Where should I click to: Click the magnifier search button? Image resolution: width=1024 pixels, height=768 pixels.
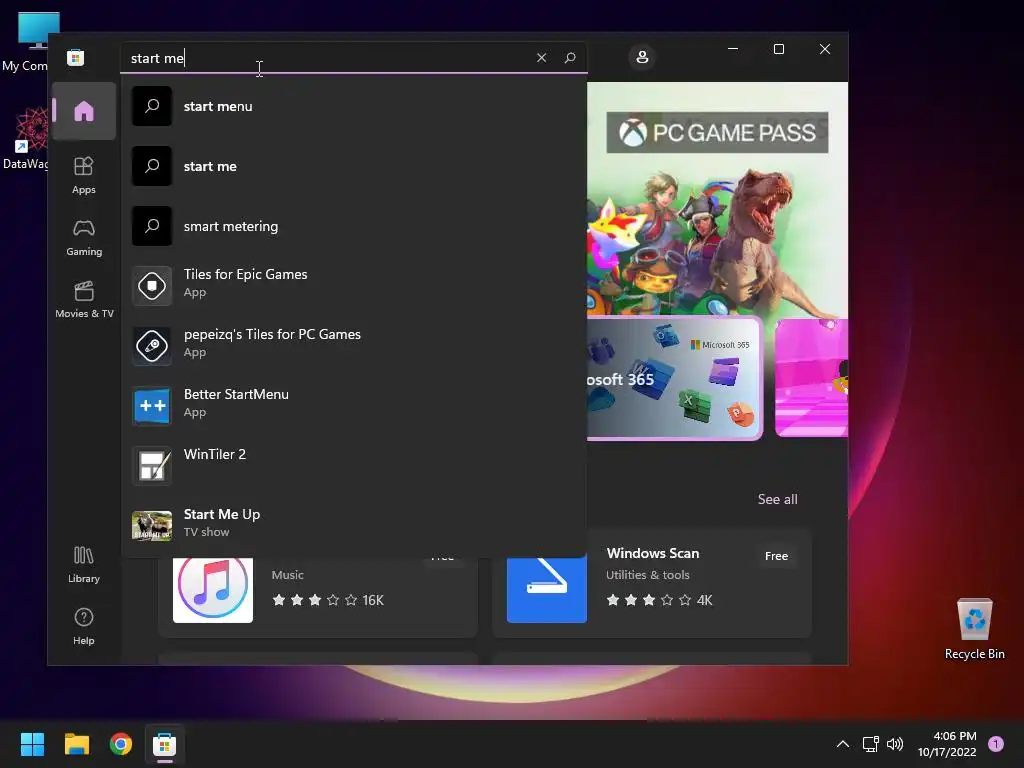pos(570,57)
